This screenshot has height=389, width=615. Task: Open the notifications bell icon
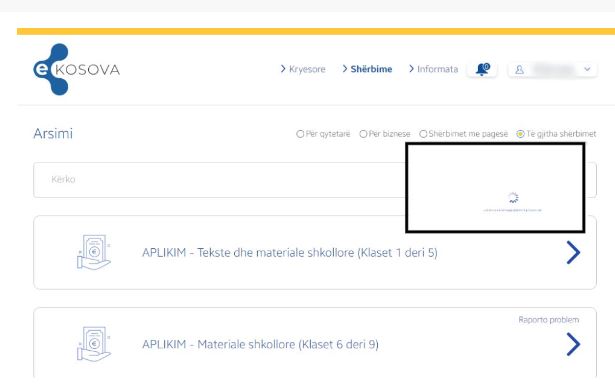pyautogui.click(x=482, y=69)
